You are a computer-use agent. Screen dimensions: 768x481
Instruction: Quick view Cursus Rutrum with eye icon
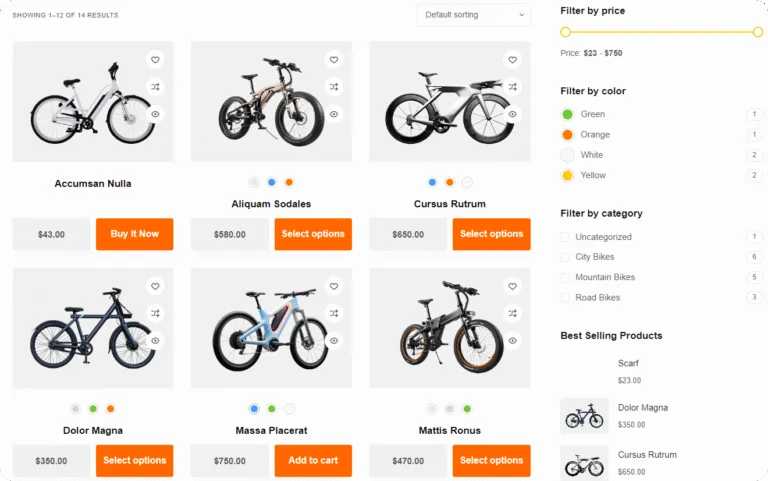pyautogui.click(x=512, y=114)
